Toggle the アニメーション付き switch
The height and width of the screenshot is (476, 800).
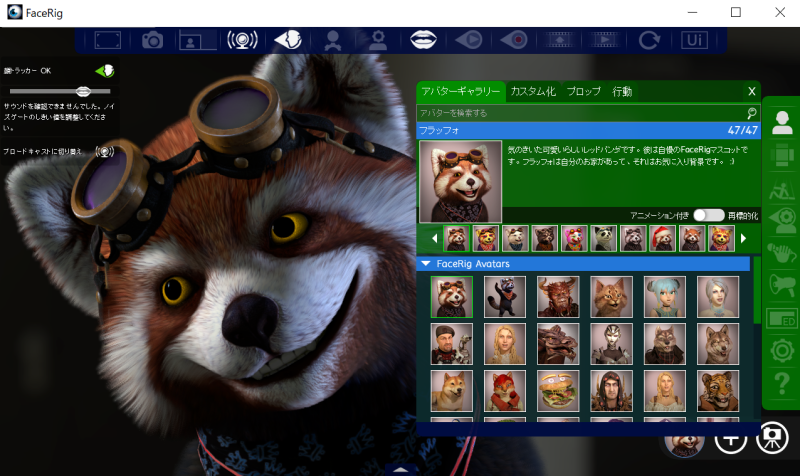(x=709, y=215)
